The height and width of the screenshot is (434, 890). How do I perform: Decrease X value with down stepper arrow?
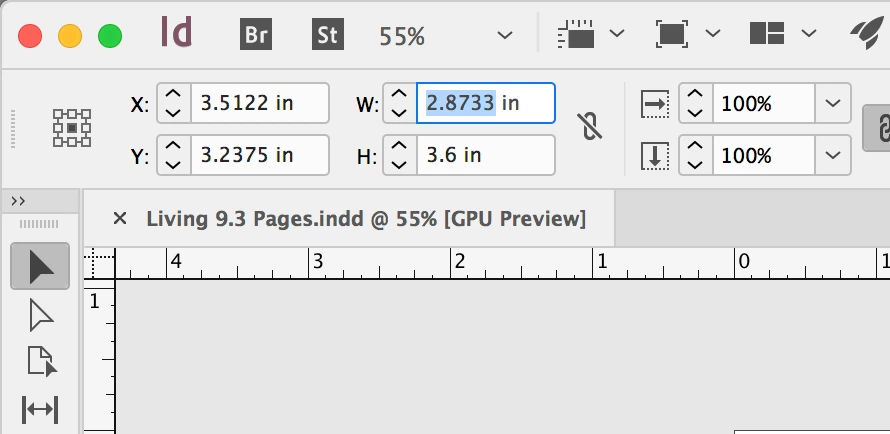(x=173, y=112)
